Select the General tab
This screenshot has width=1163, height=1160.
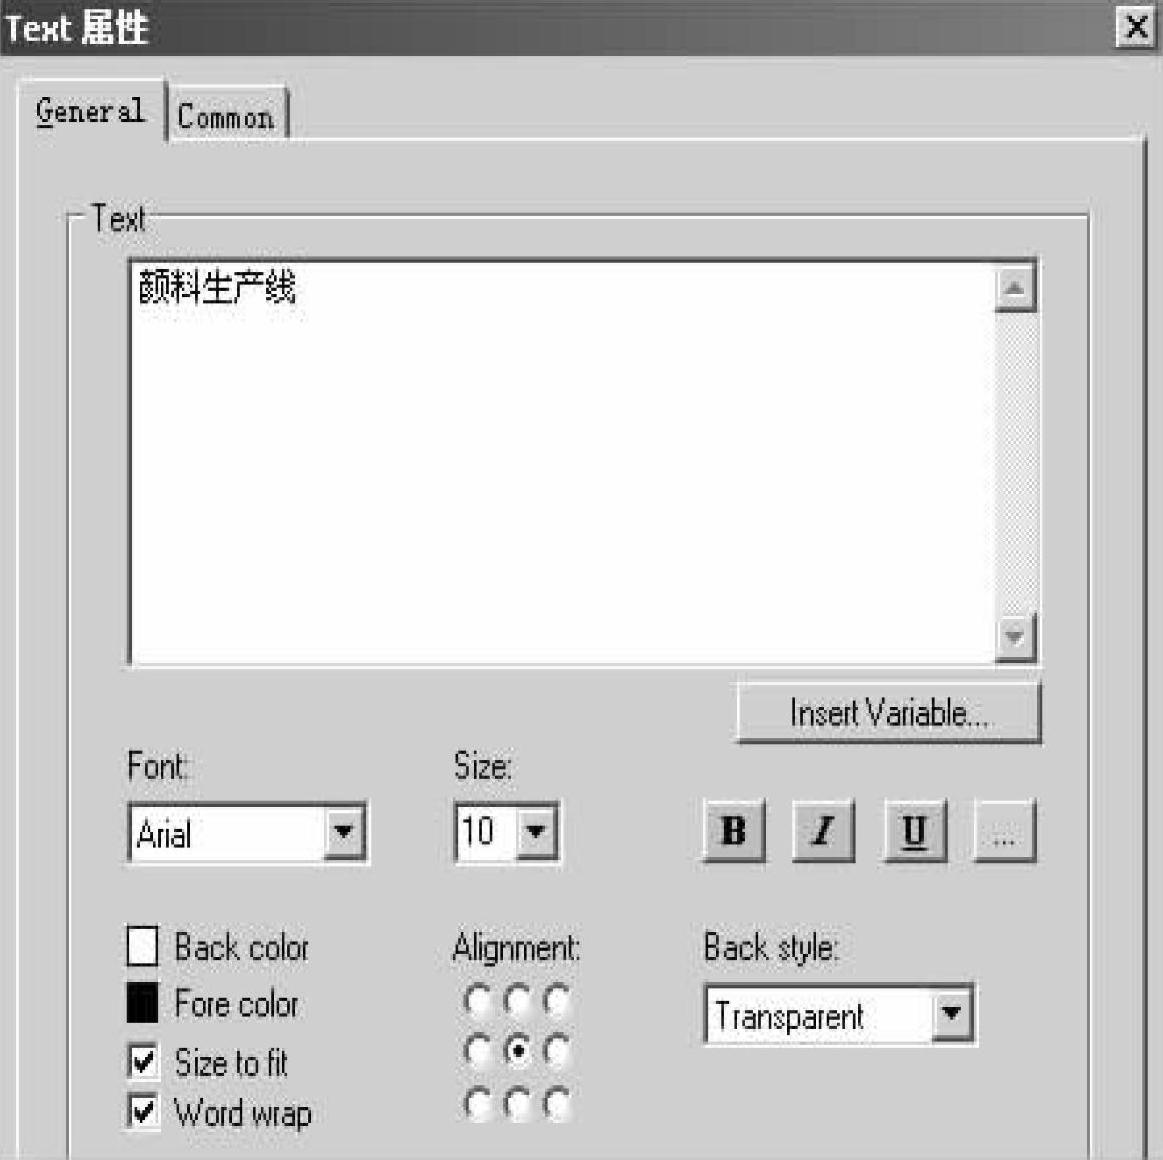coord(90,111)
